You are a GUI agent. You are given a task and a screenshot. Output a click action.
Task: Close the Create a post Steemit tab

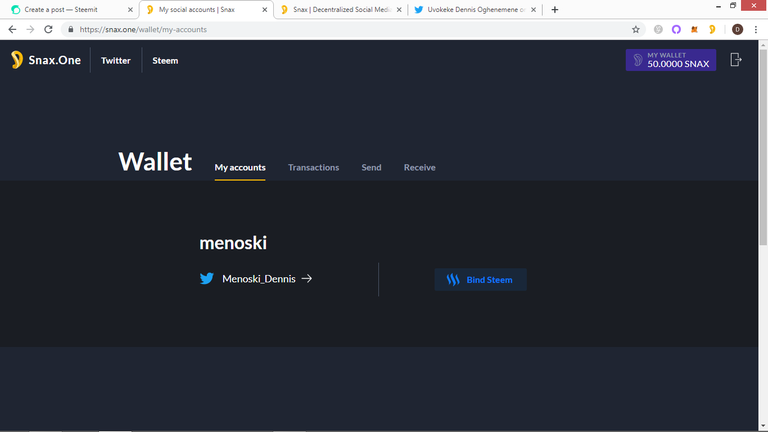point(130,10)
